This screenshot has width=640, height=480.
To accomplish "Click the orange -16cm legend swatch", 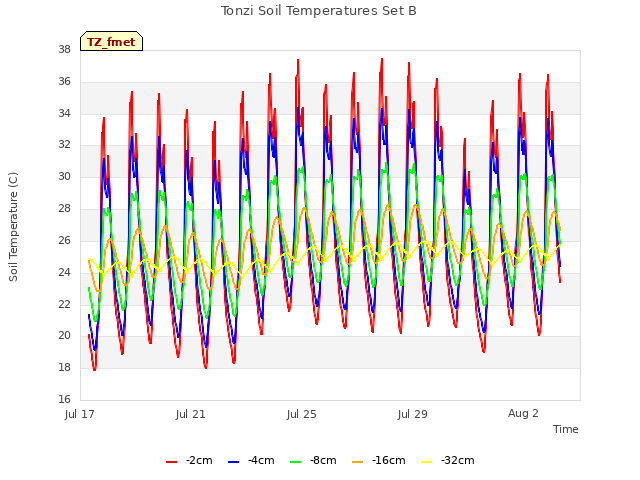I will point(358,462).
